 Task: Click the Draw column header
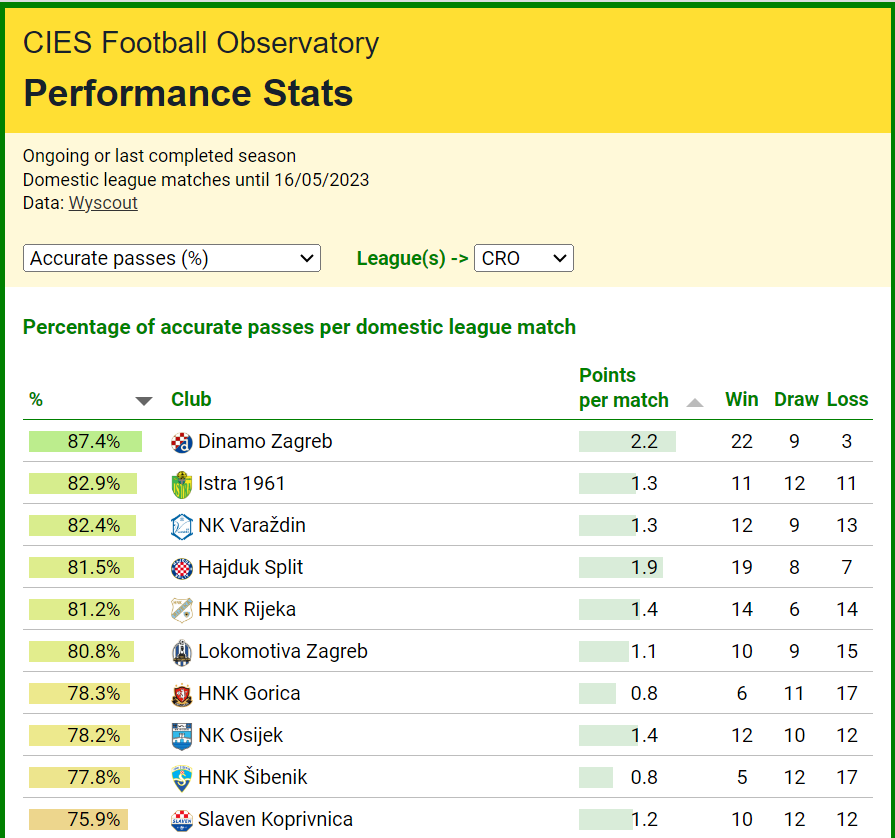796,399
